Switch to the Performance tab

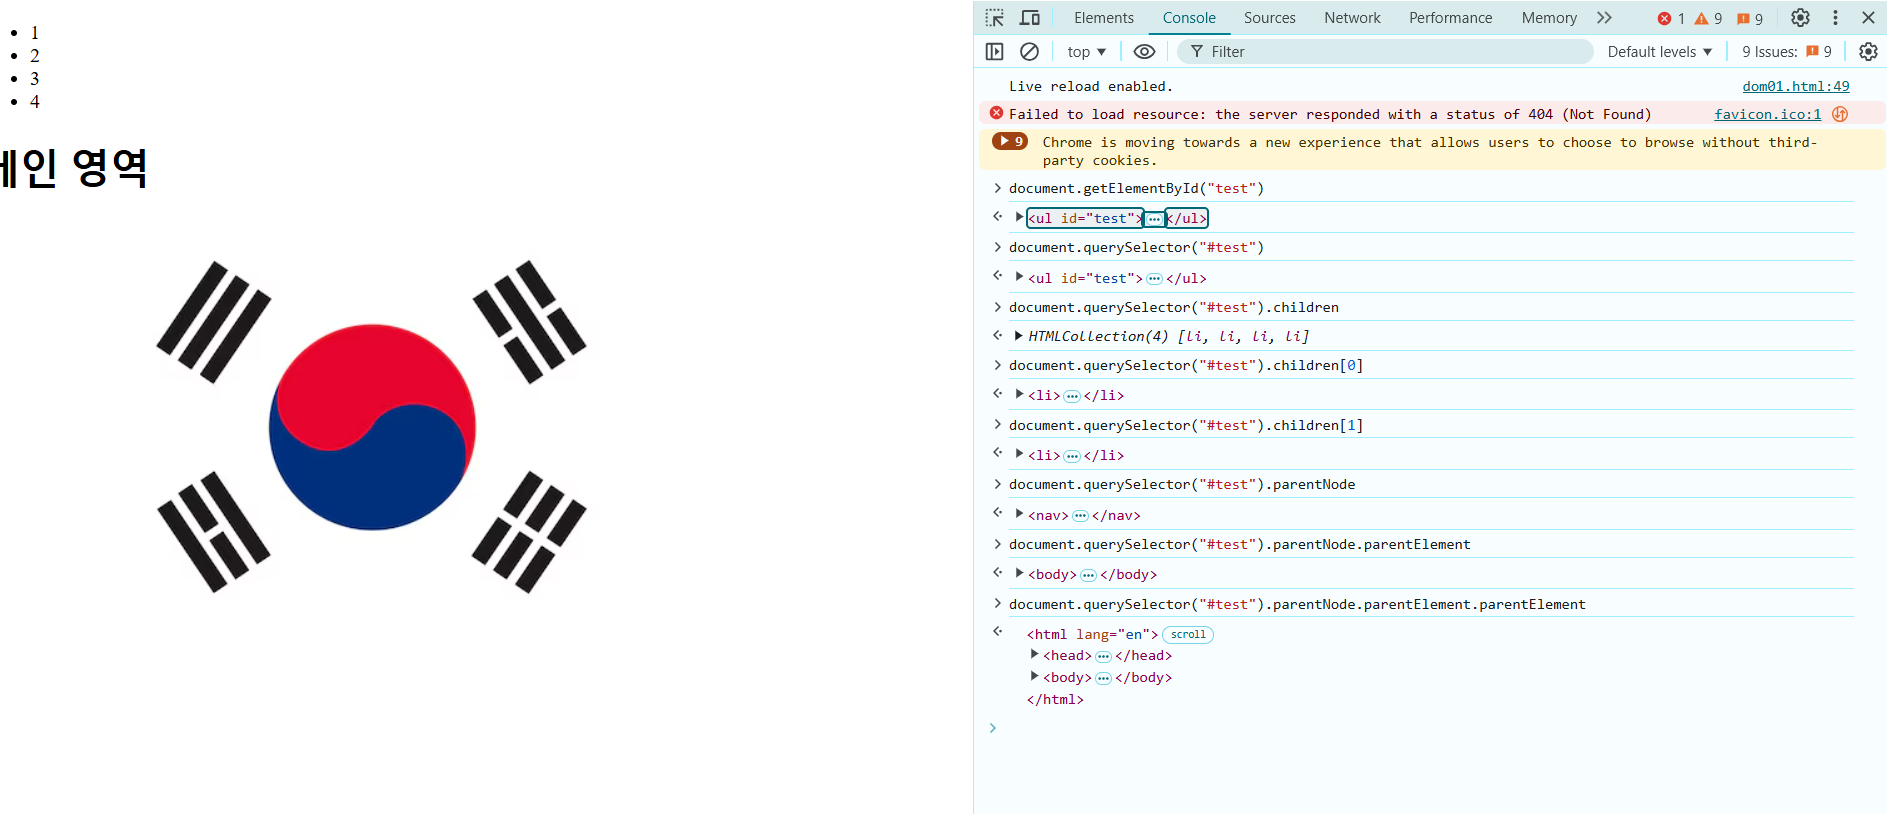click(x=1450, y=18)
